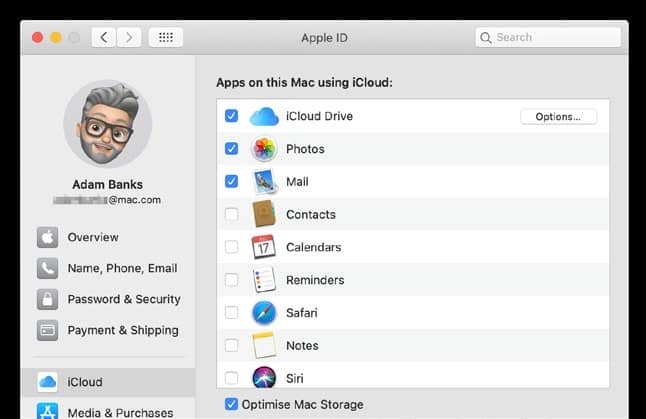This screenshot has height=419, width=646.
Task: Click the Notes label text
Action: point(302,346)
